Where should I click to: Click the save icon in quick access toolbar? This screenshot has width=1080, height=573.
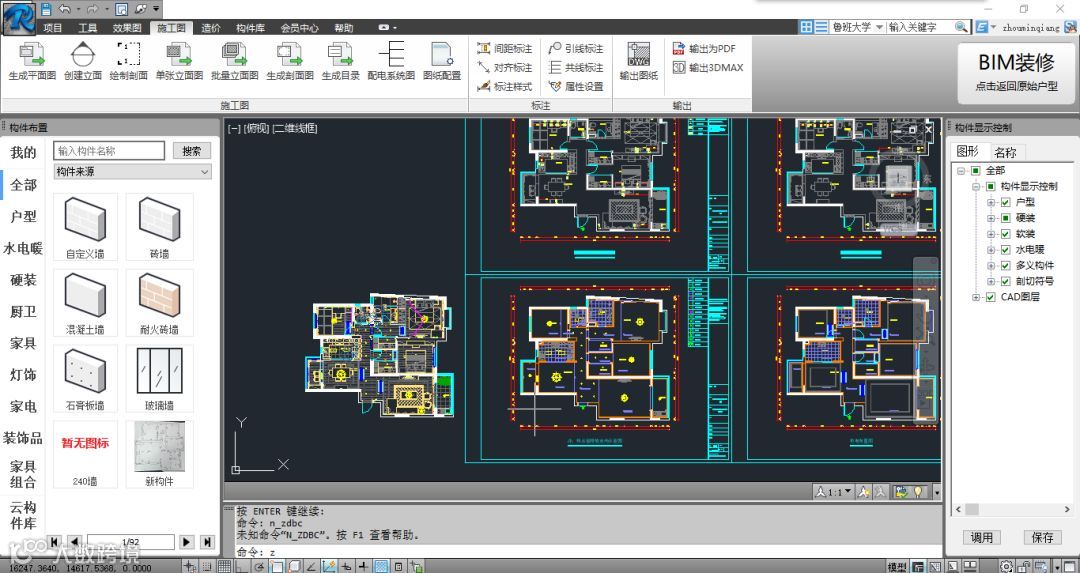[46, 9]
